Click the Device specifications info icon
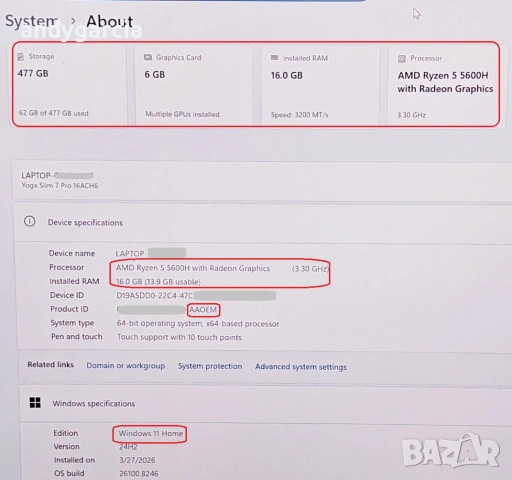 coord(30,221)
